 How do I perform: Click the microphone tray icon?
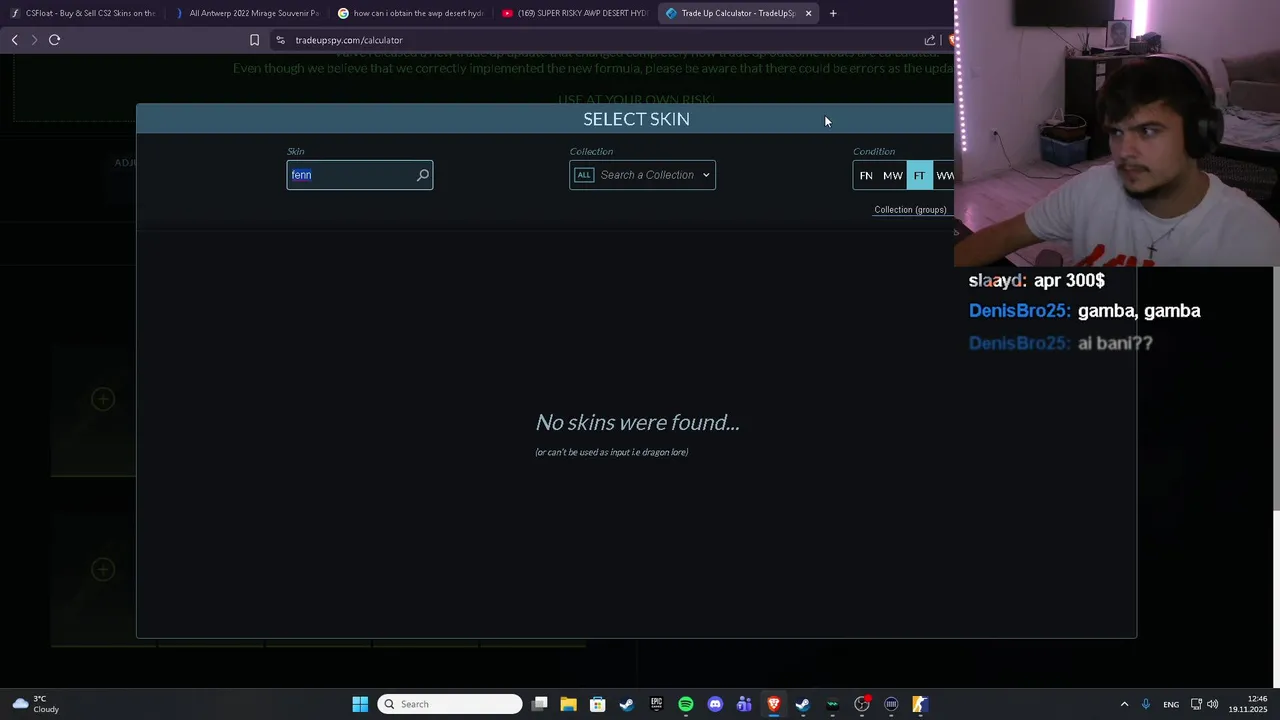pyautogui.click(x=1146, y=704)
